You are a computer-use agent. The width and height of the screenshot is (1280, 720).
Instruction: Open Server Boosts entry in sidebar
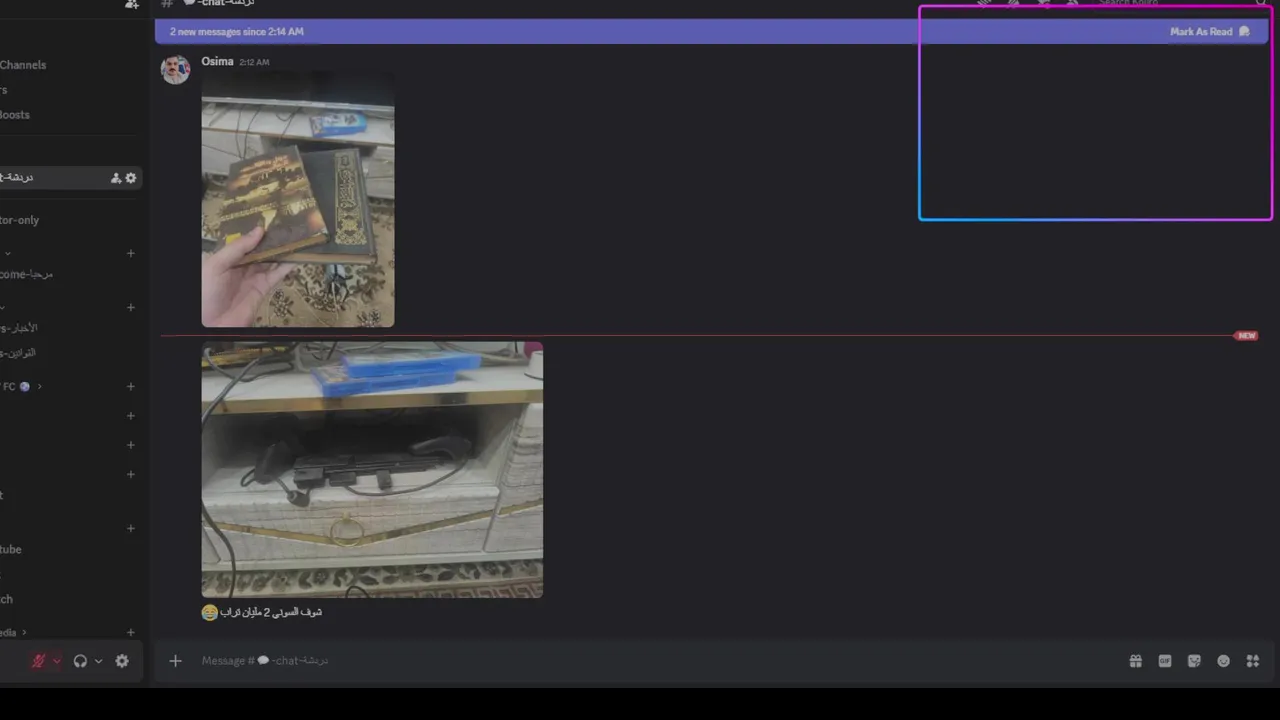pos(15,115)
